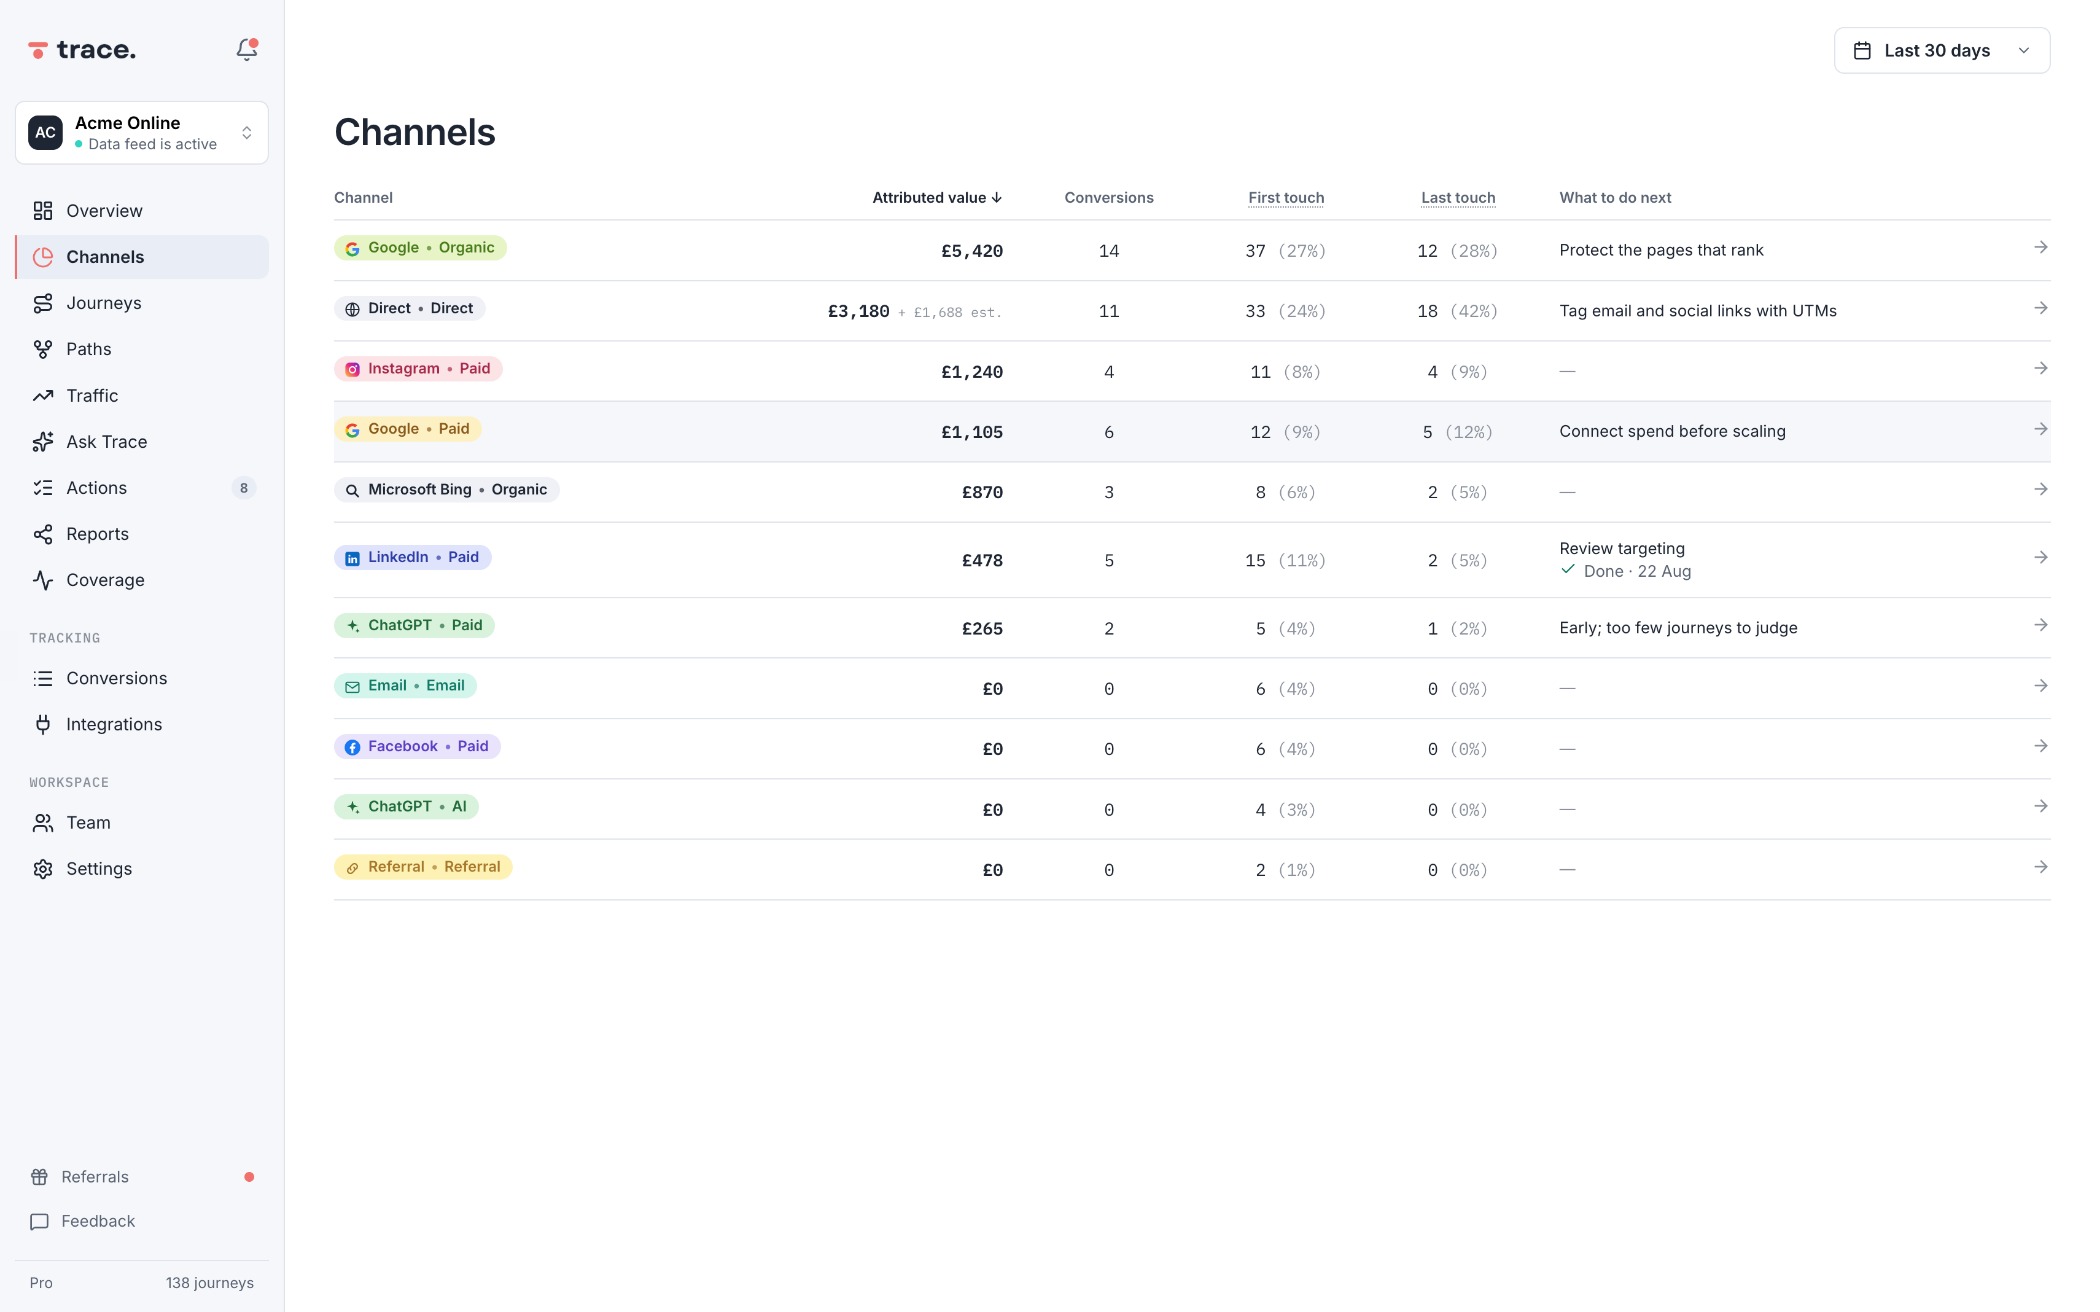The width and height of the screenshot is (2100, 1312).
Task: Click the Google Organic channel tag
Action: [420, 248]
